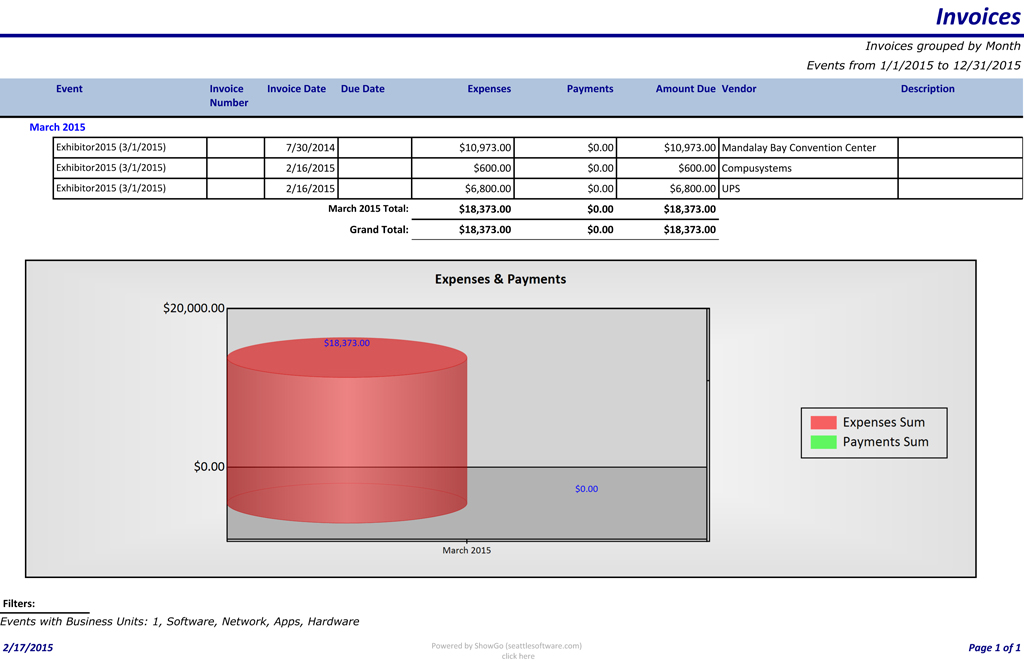Click the Event column header

(69, 89)
